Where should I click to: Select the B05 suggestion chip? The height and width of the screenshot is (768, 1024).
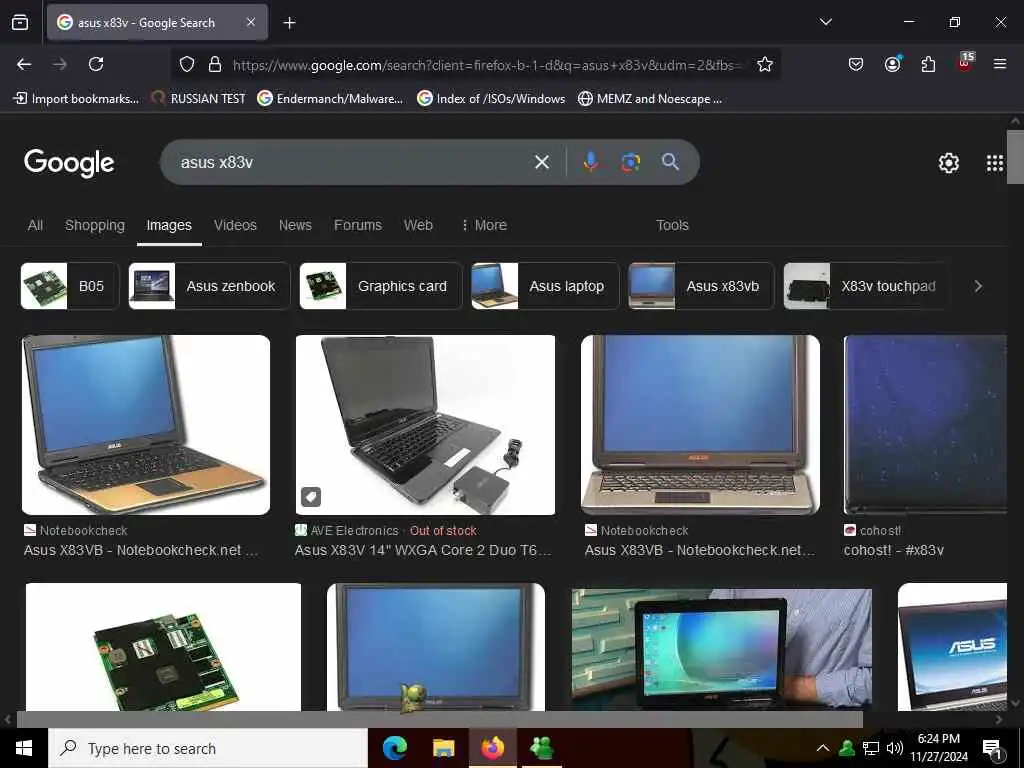(70, 286)
